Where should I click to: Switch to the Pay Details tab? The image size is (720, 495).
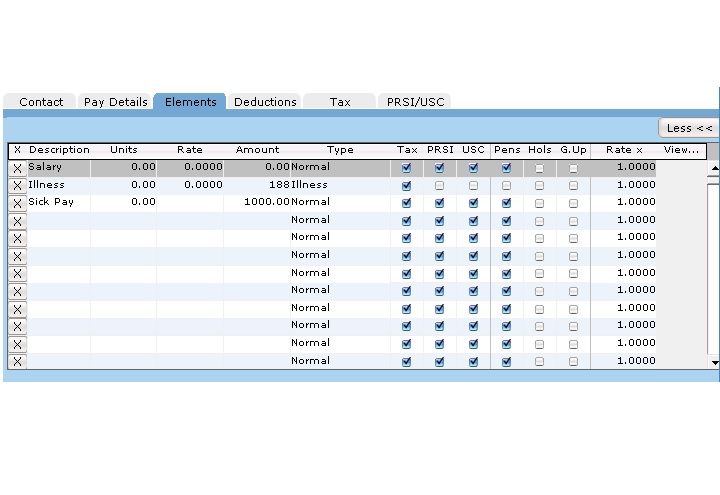coord(115,102)
